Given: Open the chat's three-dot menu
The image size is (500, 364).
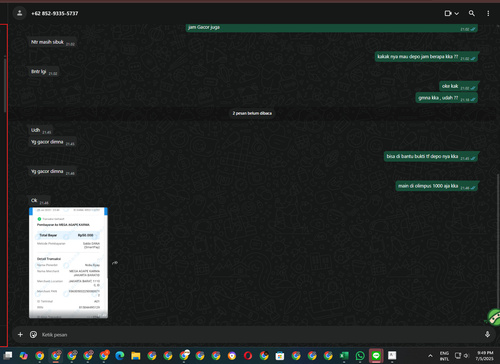Looking at the screenshot, I should (488, 13).
